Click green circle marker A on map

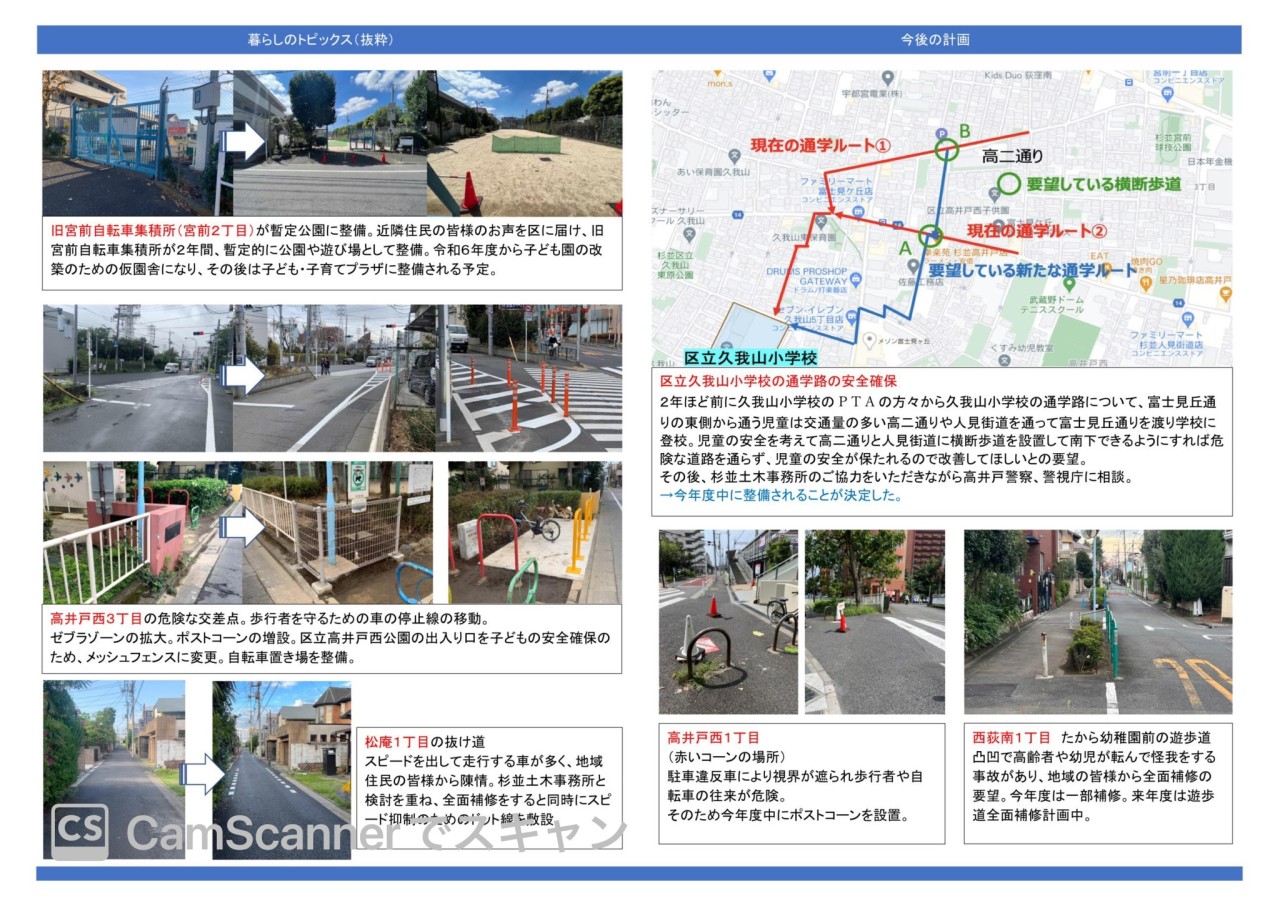pos(931,237)
